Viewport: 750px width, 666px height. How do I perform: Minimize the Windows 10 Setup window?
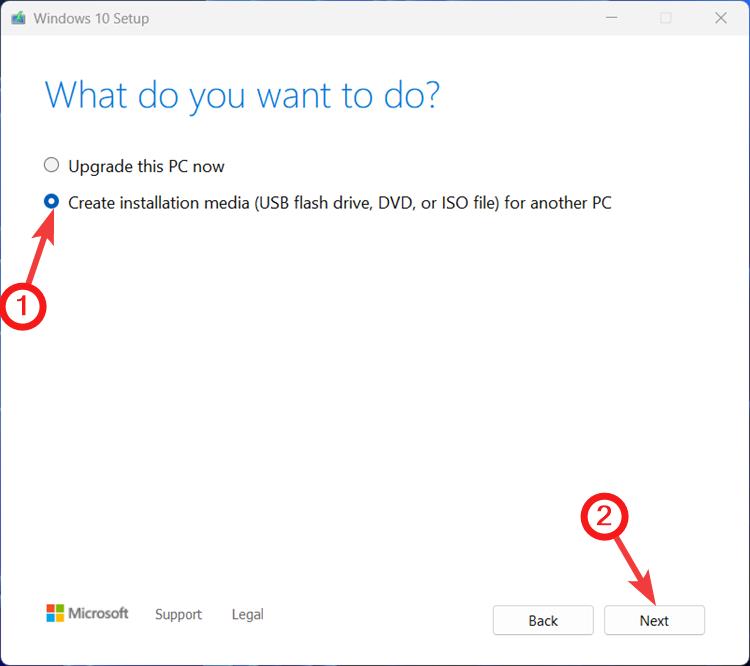pos(611,18)
